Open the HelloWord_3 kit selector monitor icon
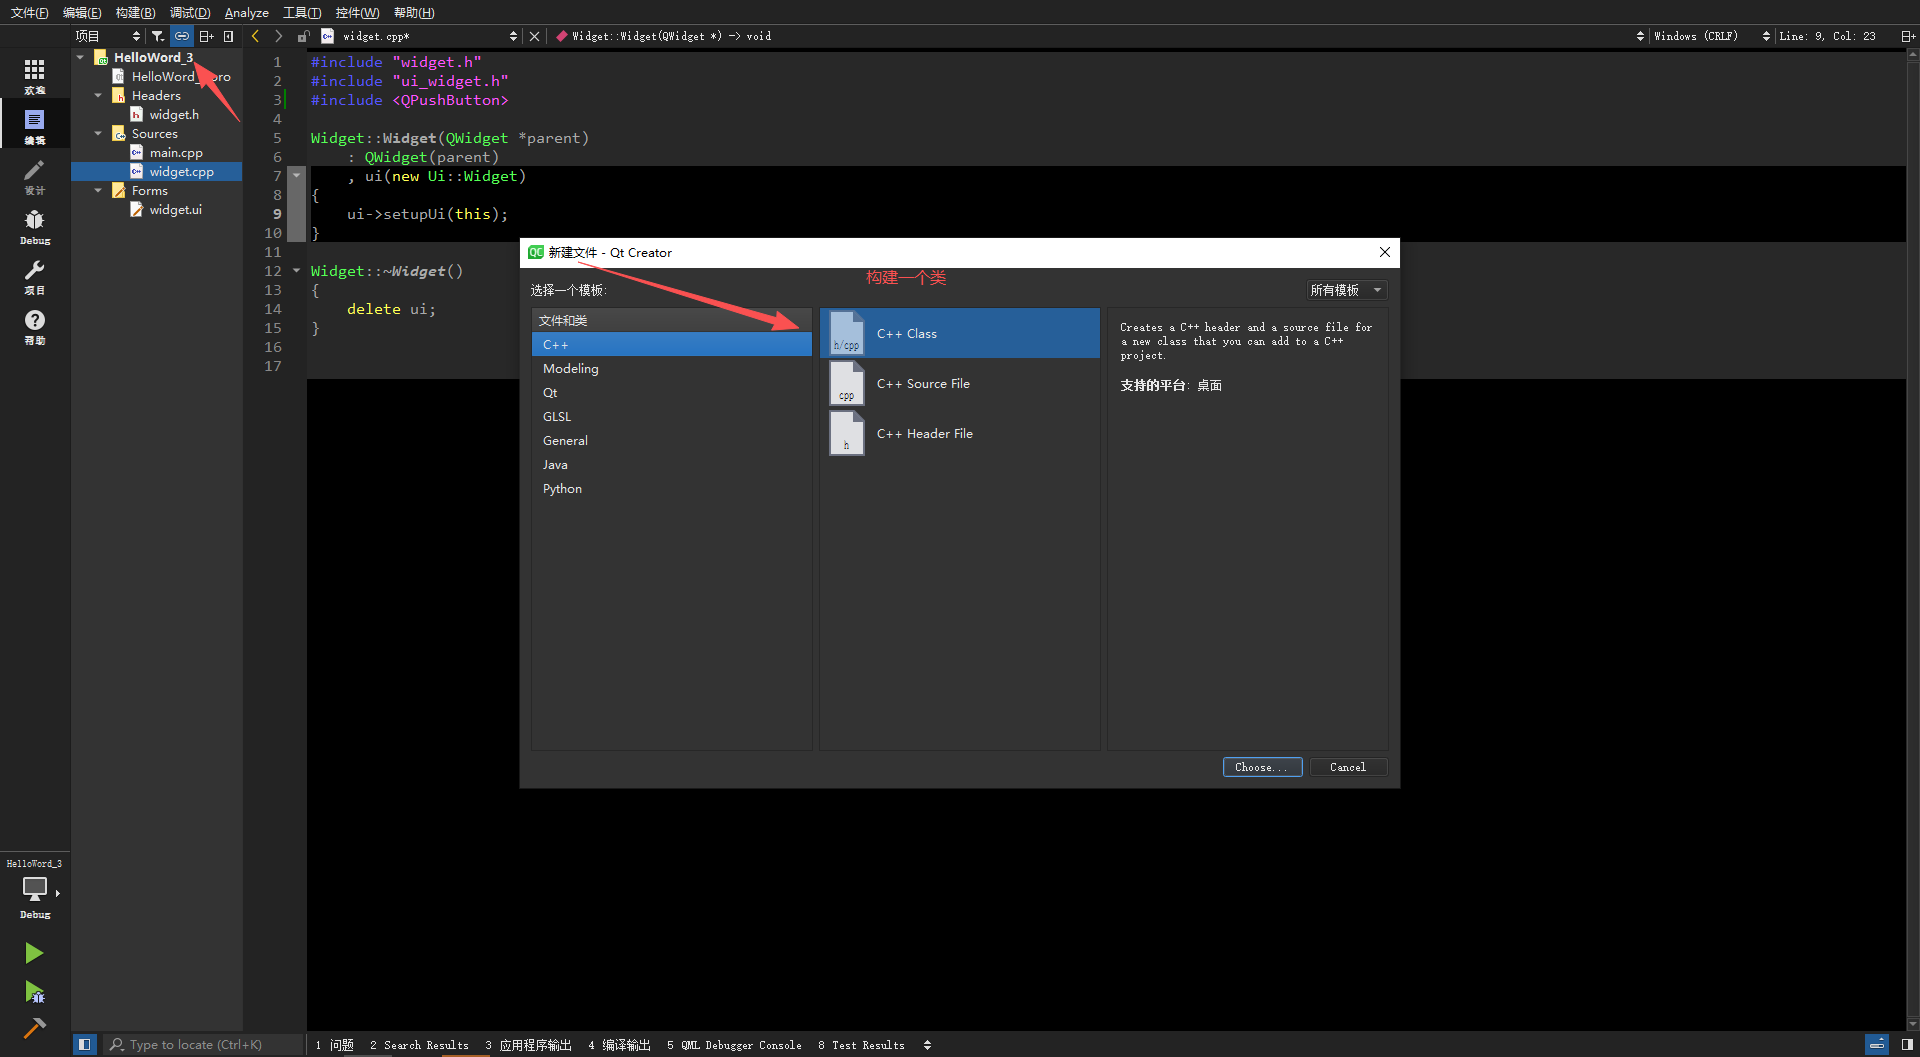 [x=35, y=888]
